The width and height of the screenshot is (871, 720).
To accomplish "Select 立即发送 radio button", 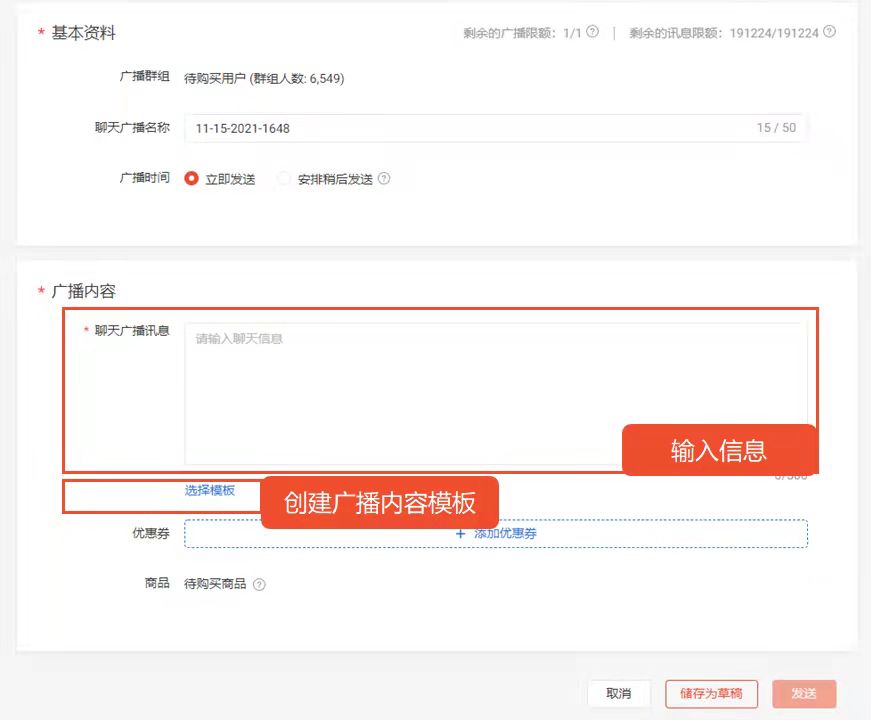I will coord(191,178).
